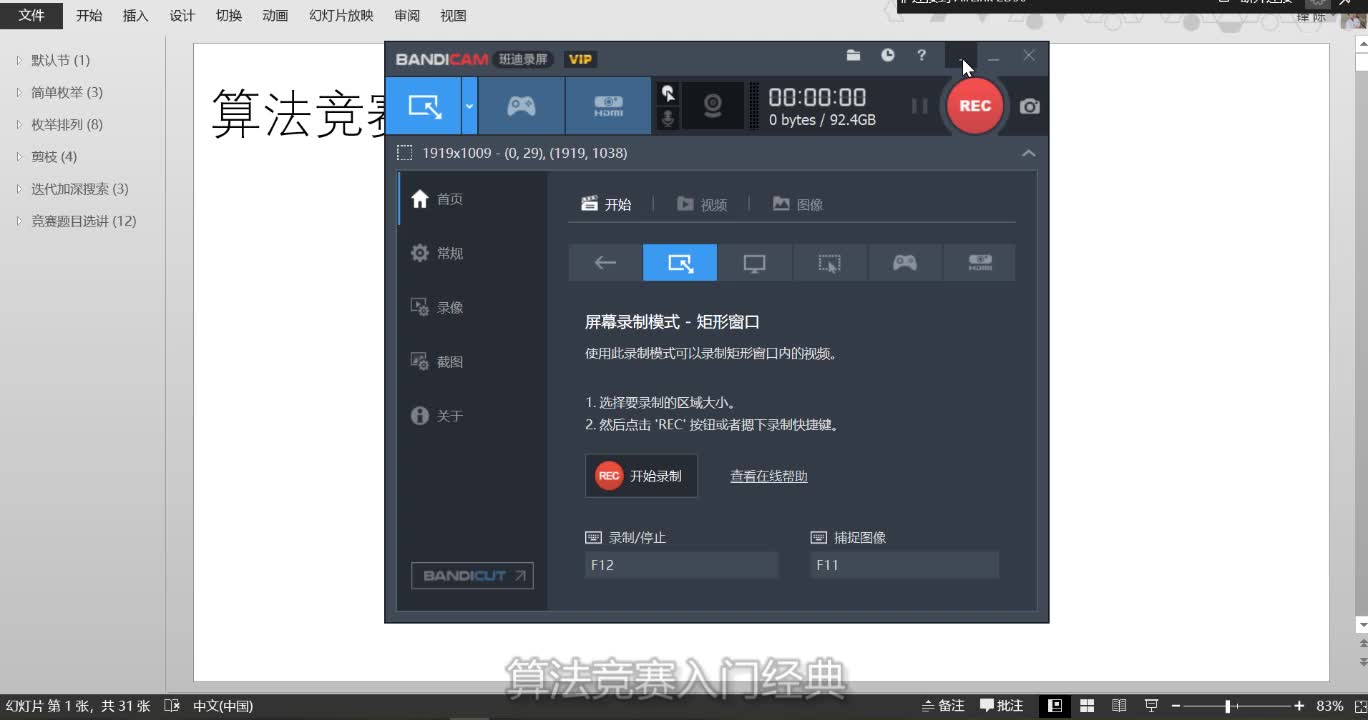Open scheduled recording clock icon
The image size is (1368, 720).
point(888,56)
